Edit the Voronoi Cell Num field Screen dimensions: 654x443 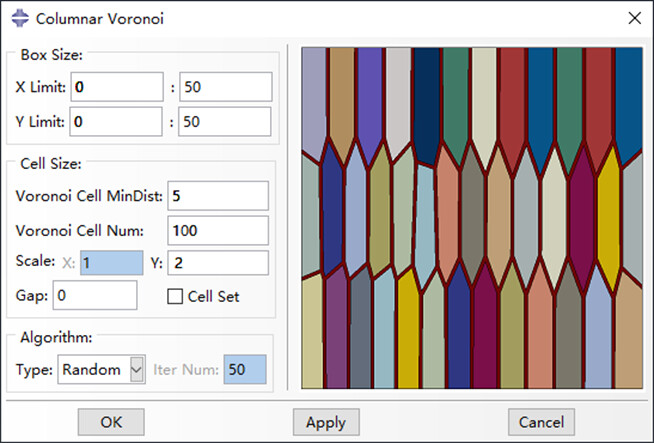point(219,230)
